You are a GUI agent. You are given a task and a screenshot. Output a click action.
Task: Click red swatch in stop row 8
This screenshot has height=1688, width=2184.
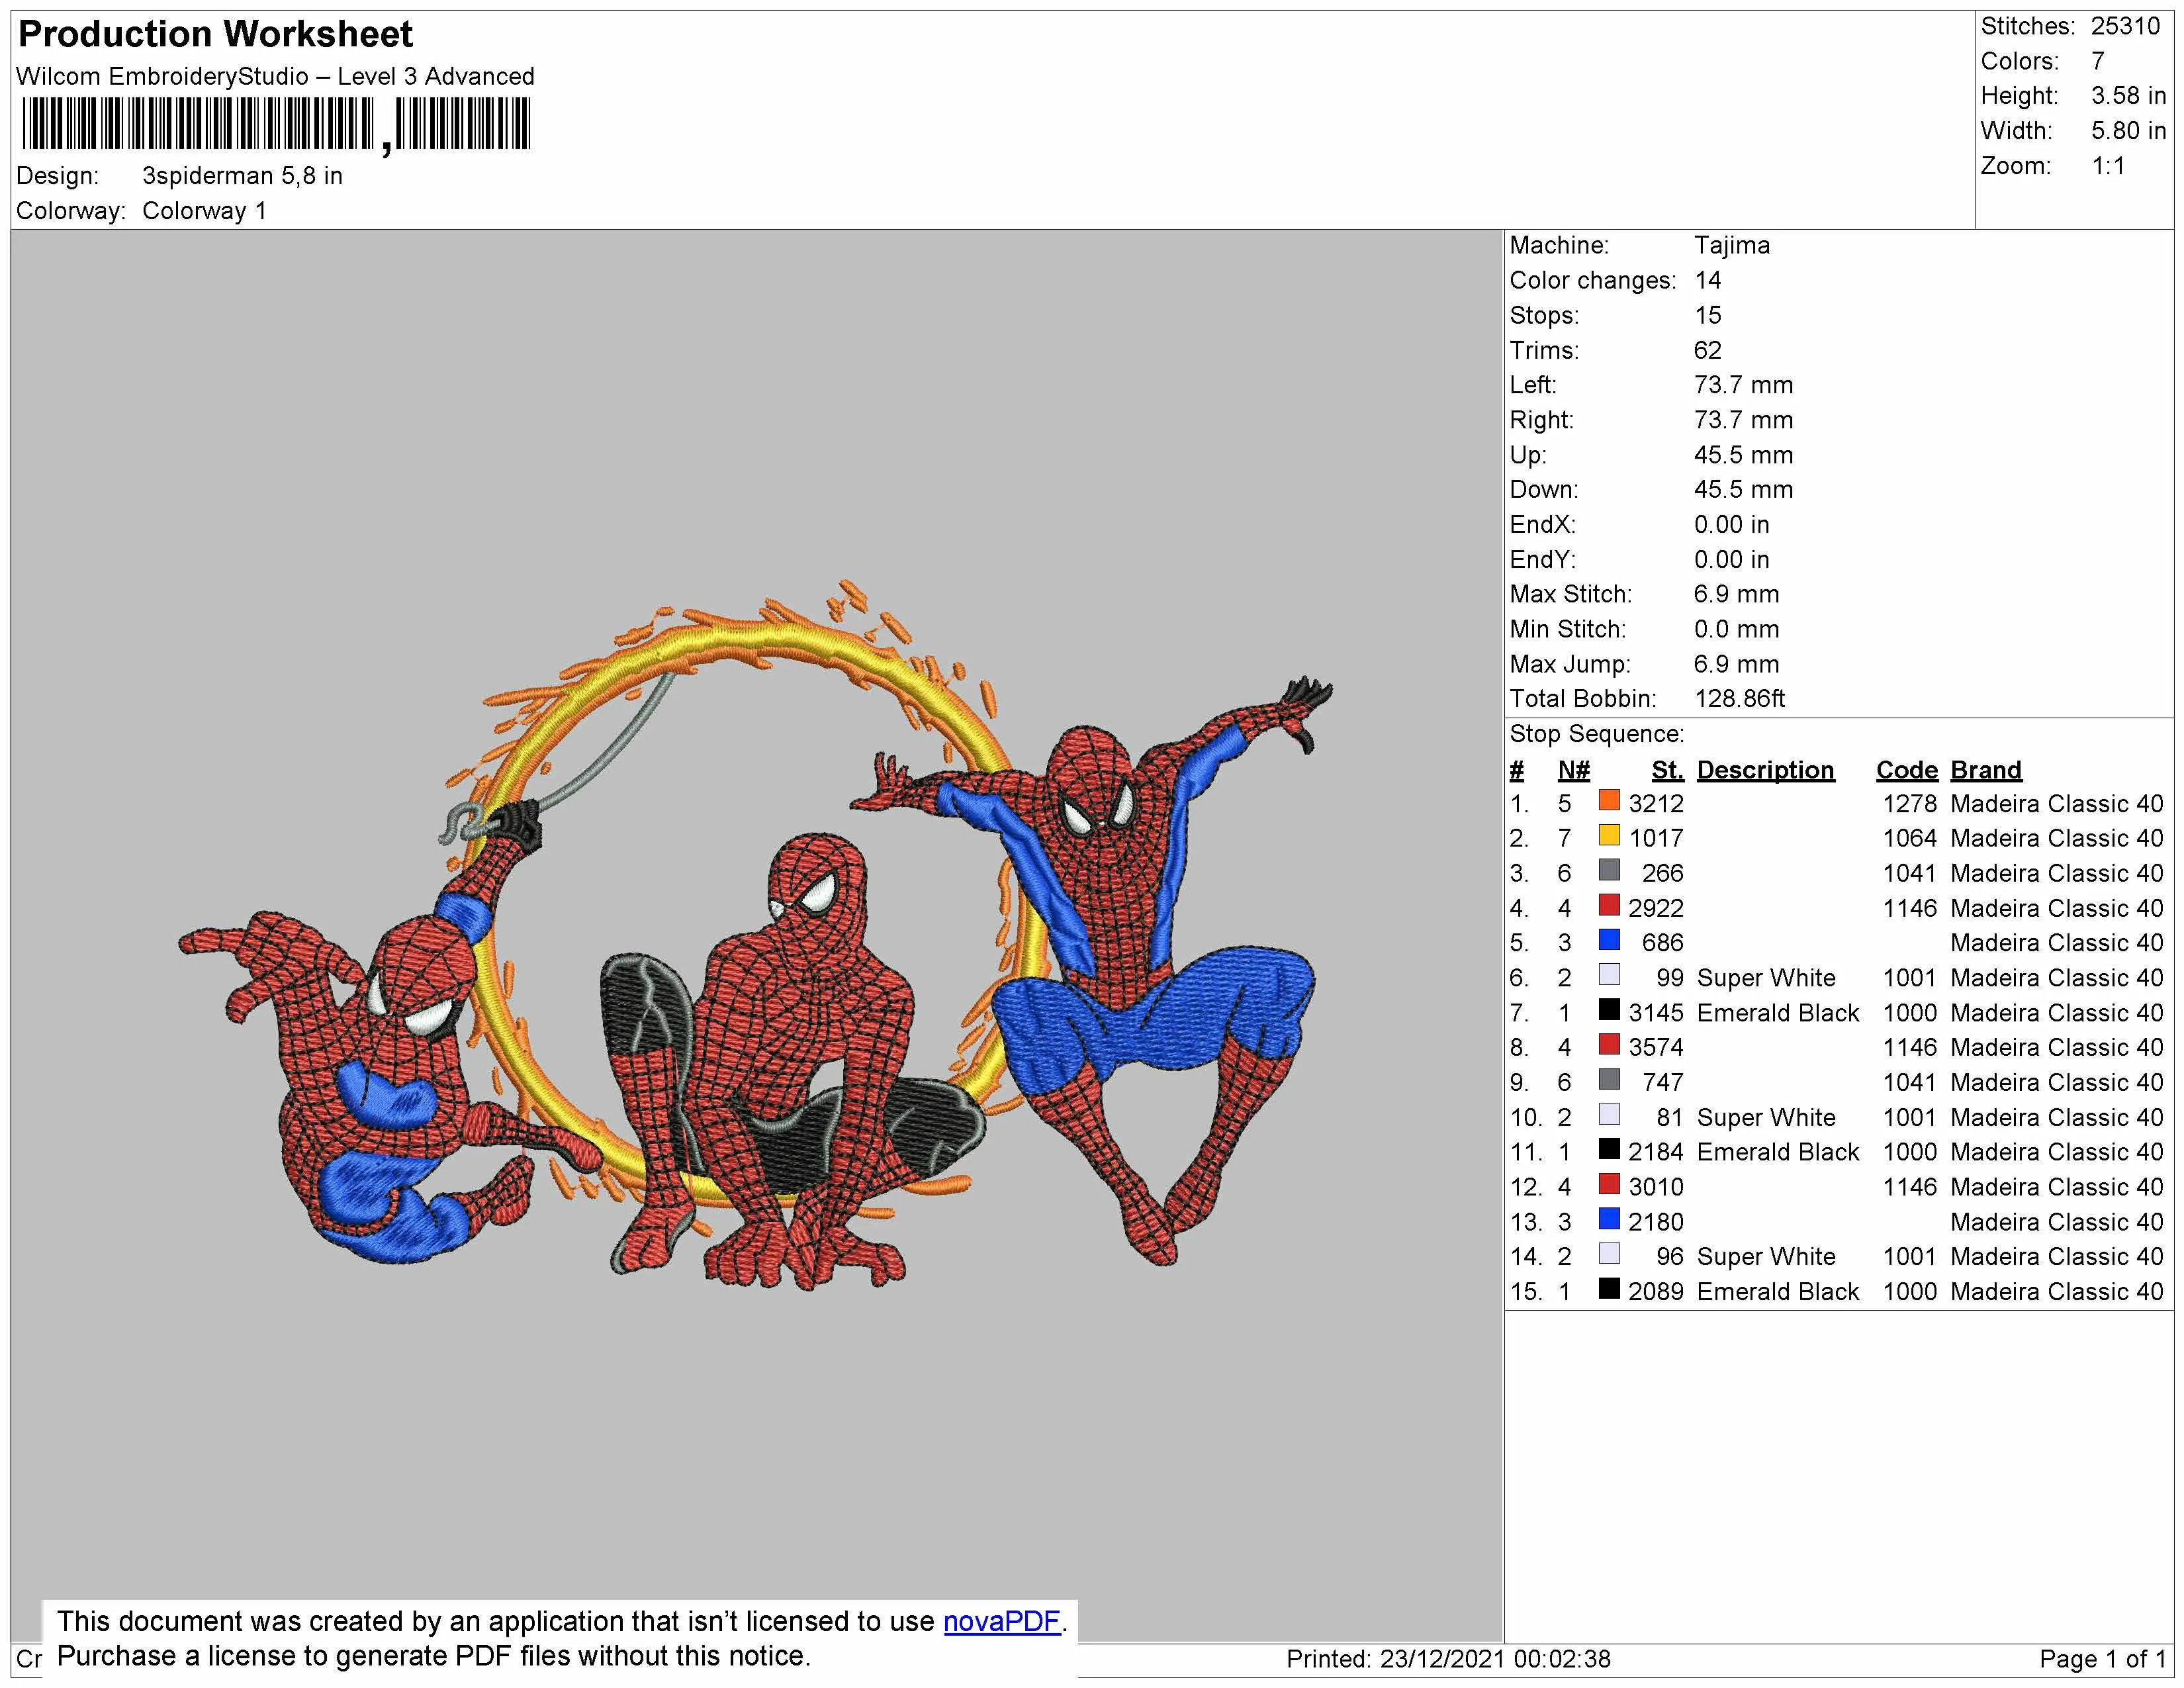click(x=1609, y=1044)
